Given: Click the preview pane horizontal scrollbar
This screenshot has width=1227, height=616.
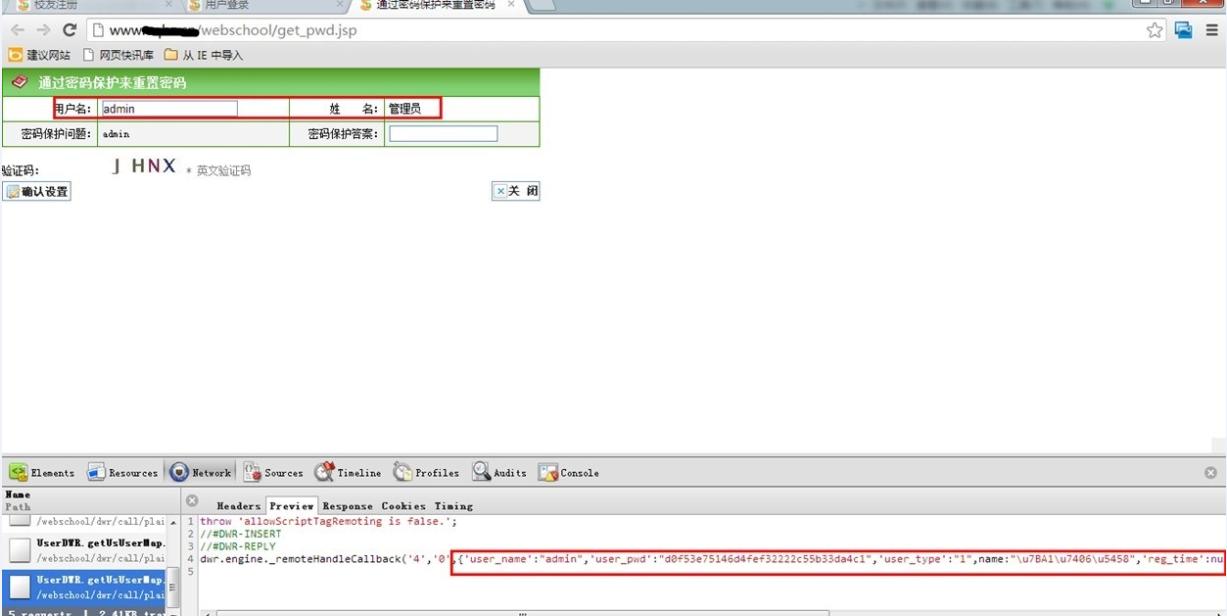Looking at the screenshot, I should tap(520, 611).
